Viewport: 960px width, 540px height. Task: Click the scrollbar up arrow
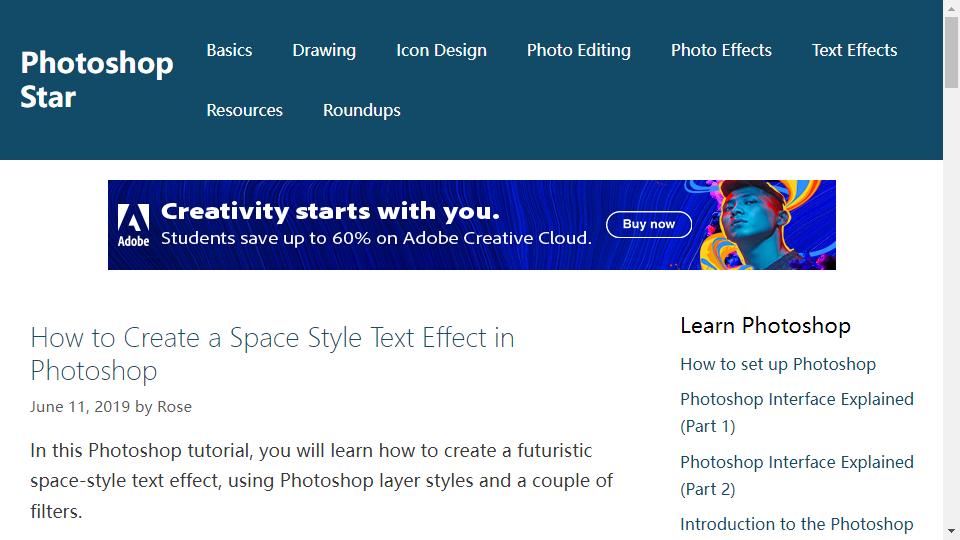pyautogui.click(x=951, y=8)
